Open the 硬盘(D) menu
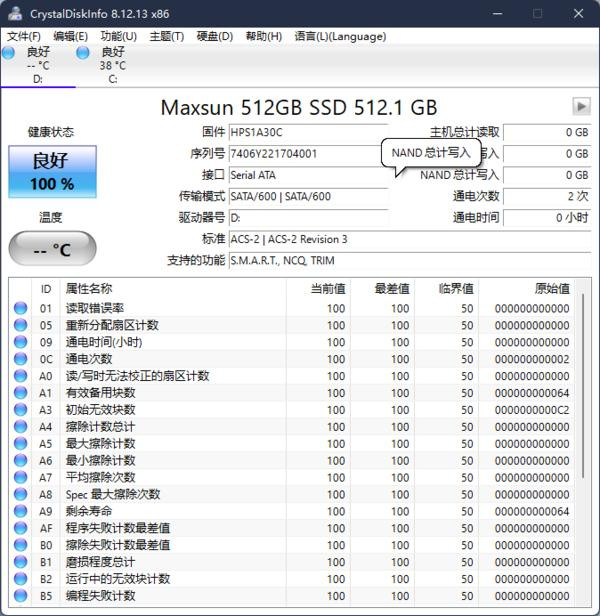 click(x=214, y=36)
